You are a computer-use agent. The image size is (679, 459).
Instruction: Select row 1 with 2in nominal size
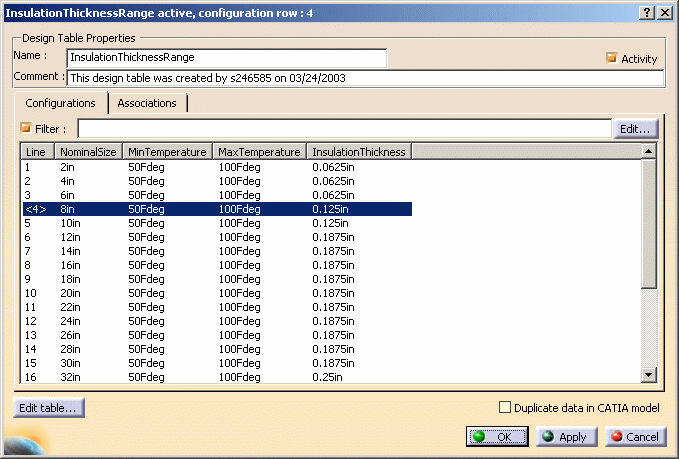(217, 167)
